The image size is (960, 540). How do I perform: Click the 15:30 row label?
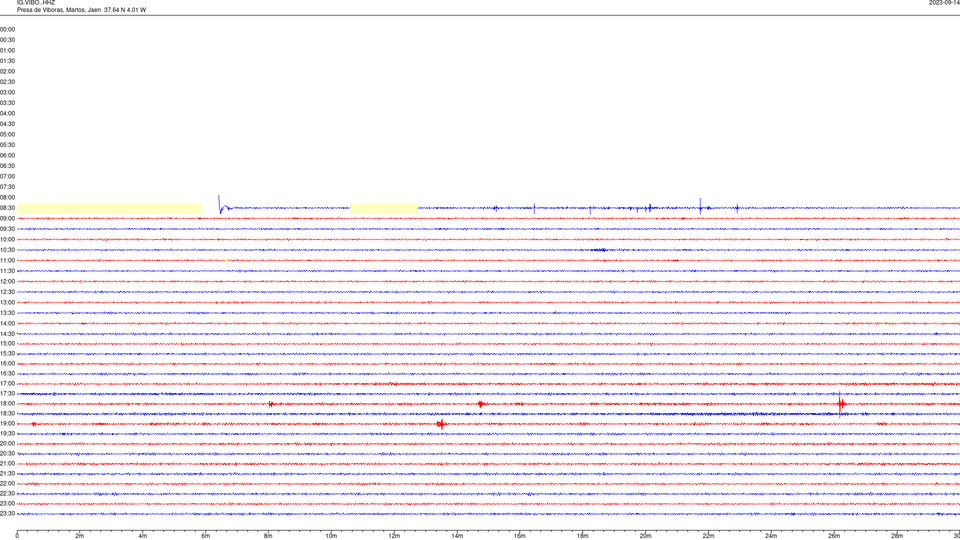tap(7, 354)
